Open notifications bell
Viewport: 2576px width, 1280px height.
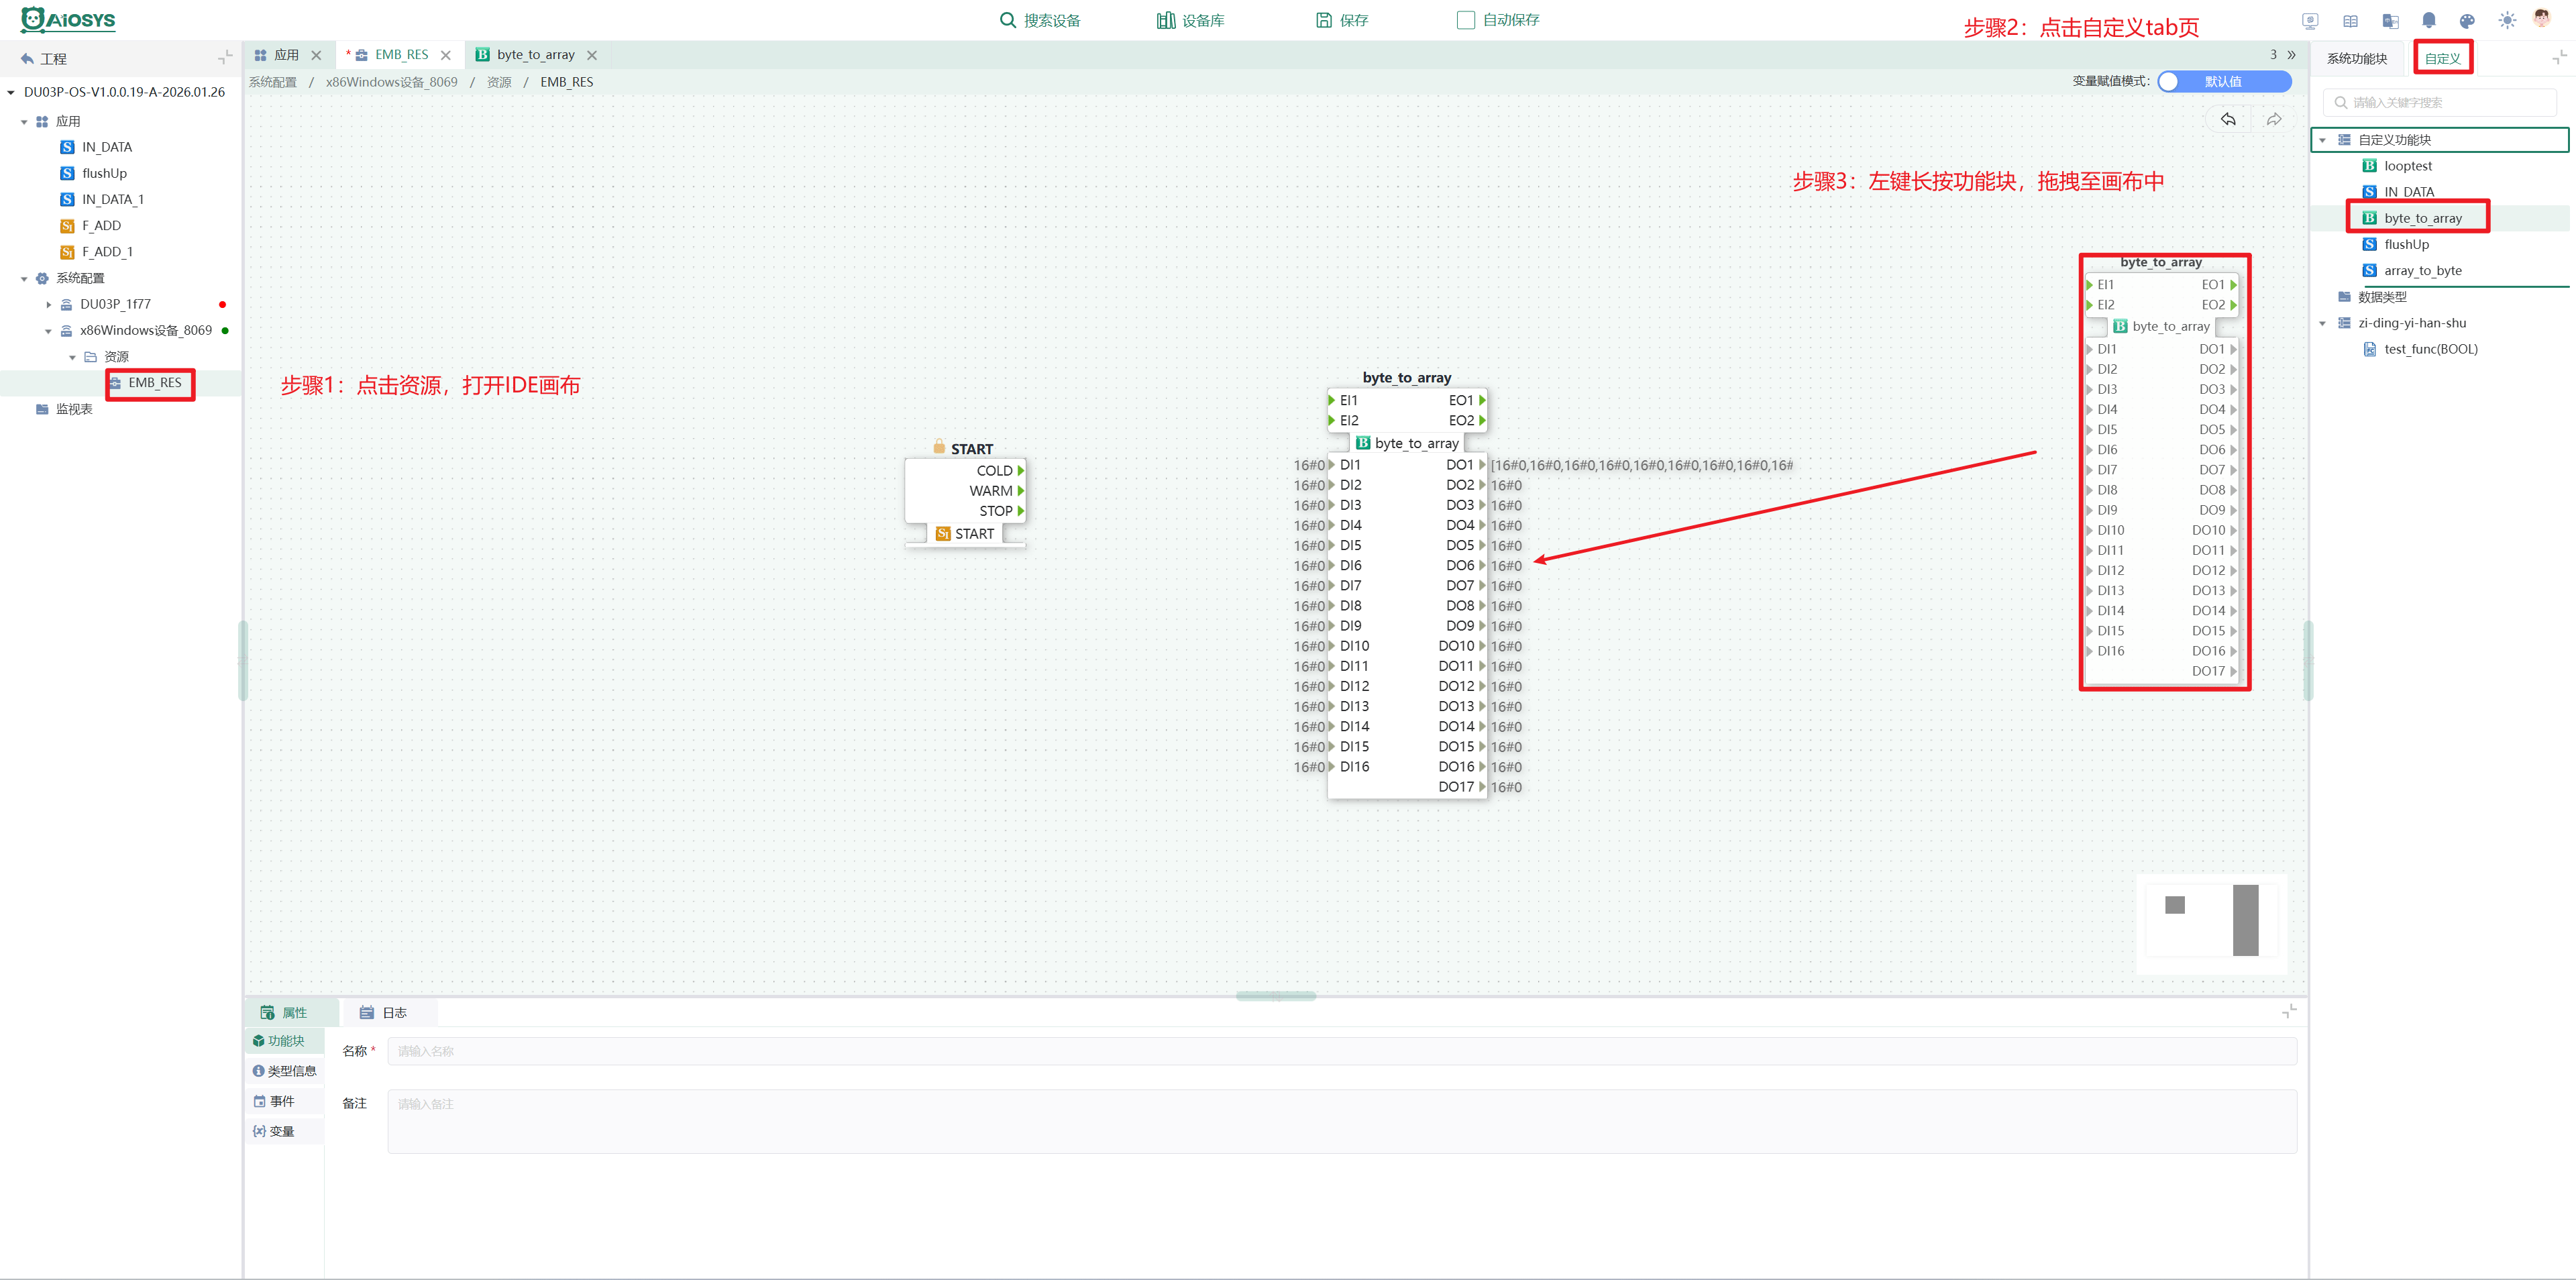(x=2429, y=20)
